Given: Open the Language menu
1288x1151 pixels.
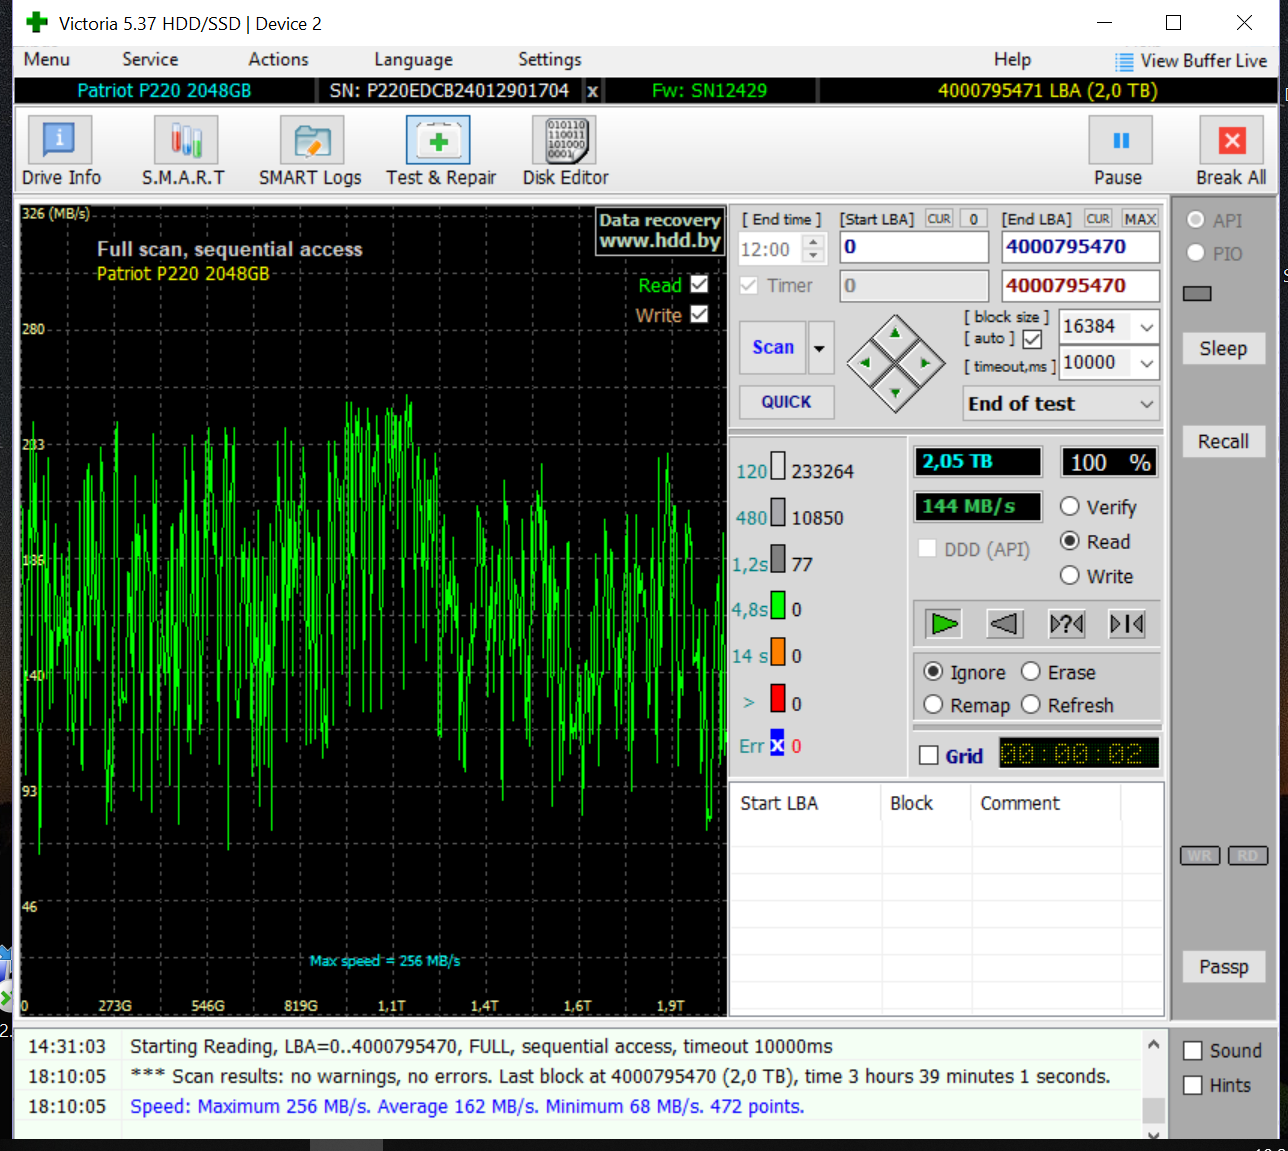Looking at the screenshot, I should 413,60.
